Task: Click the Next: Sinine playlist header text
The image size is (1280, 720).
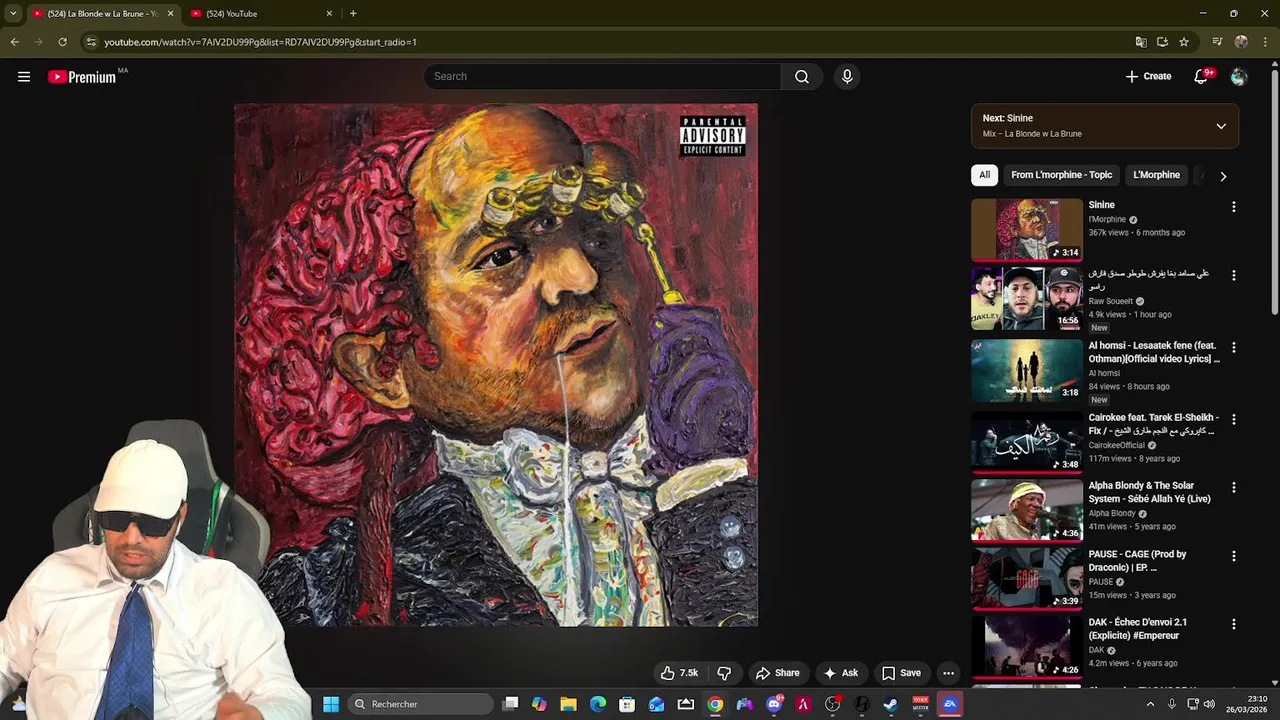Action: (x=1008, y=118)
